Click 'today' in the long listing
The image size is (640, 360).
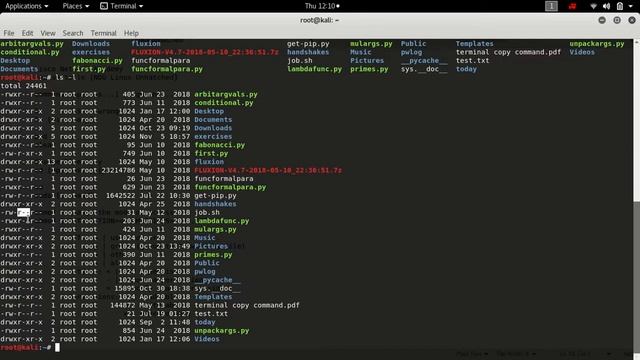click(205, 322)
